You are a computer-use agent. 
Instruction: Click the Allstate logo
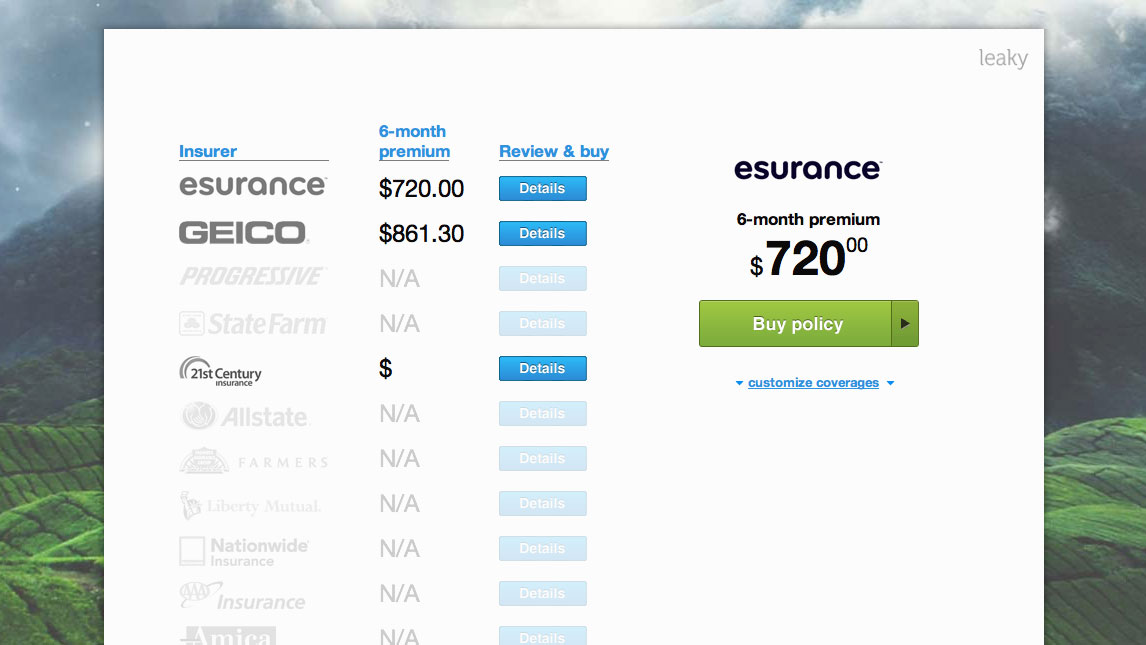pos(245,415)
